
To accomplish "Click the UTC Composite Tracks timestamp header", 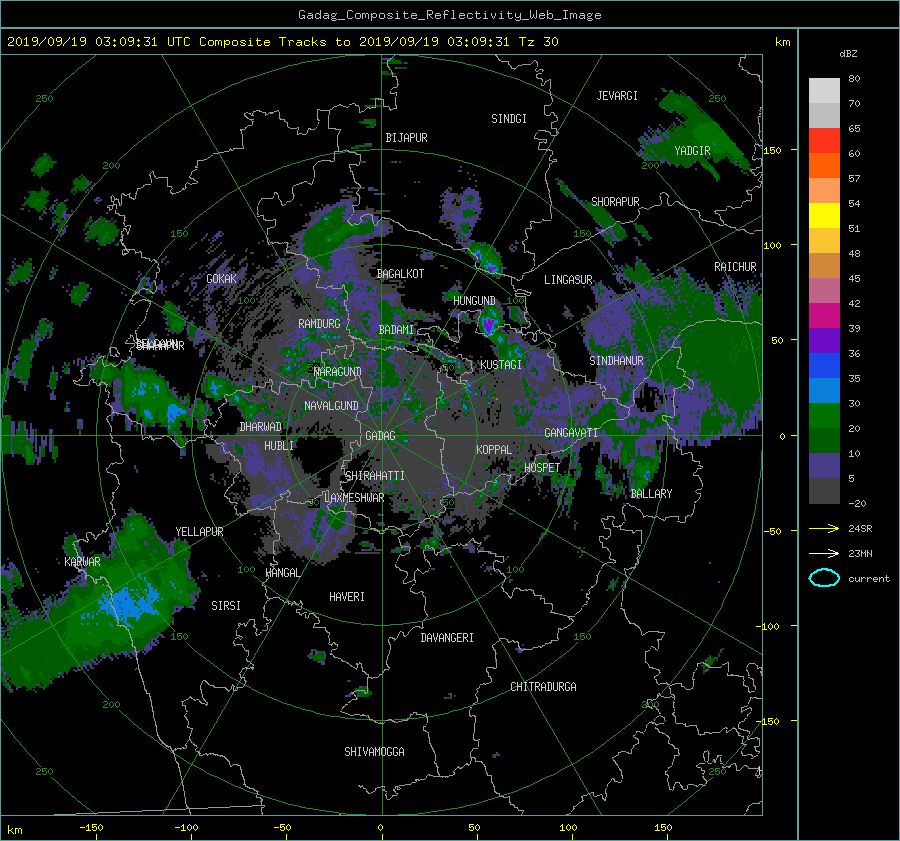I will point(282,42).
